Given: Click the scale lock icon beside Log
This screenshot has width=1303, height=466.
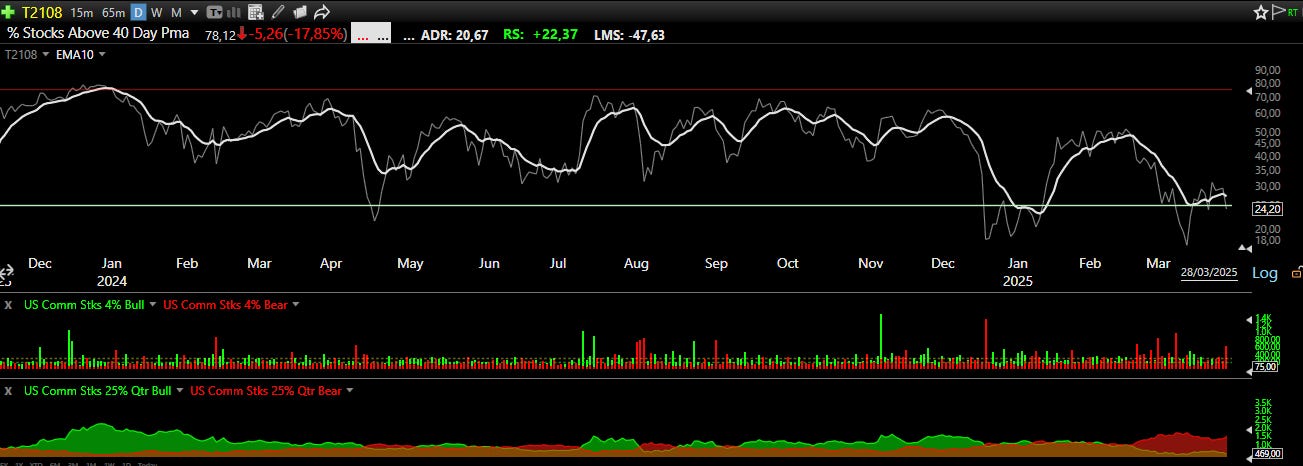Looking at the screenshot, I should (1296, 273).
